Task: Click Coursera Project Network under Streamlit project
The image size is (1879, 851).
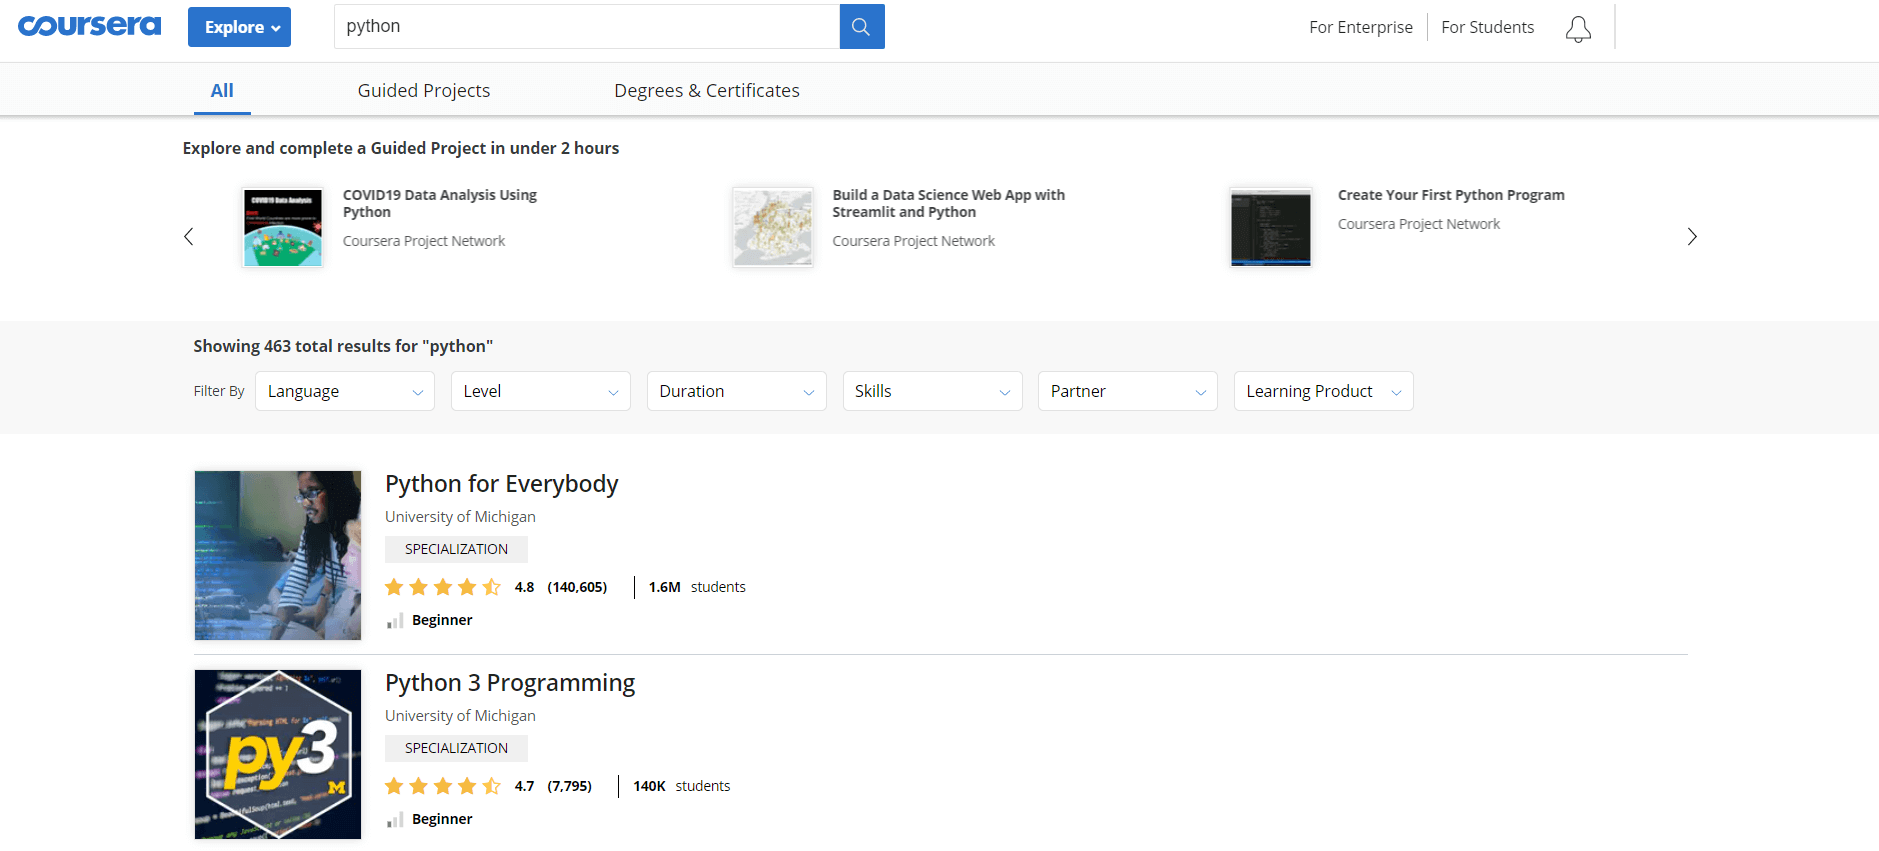Action: [x=913, y=241]
